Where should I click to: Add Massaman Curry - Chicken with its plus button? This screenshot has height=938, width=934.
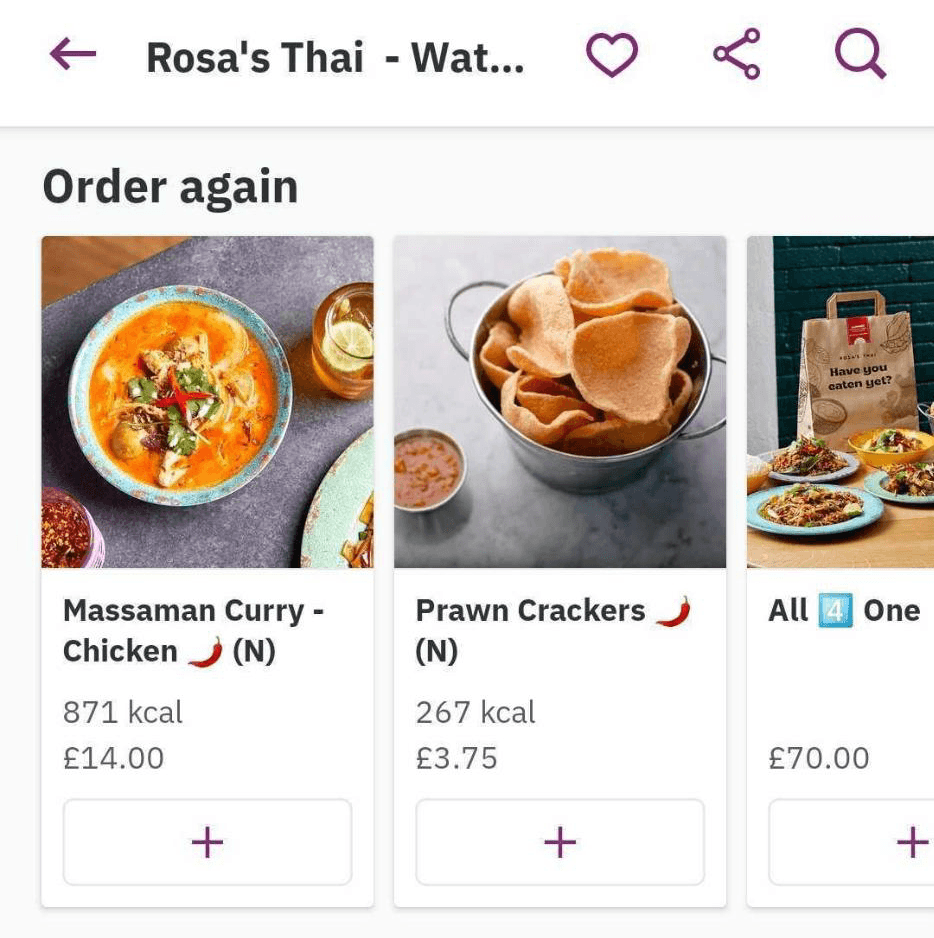coord(207,842)
